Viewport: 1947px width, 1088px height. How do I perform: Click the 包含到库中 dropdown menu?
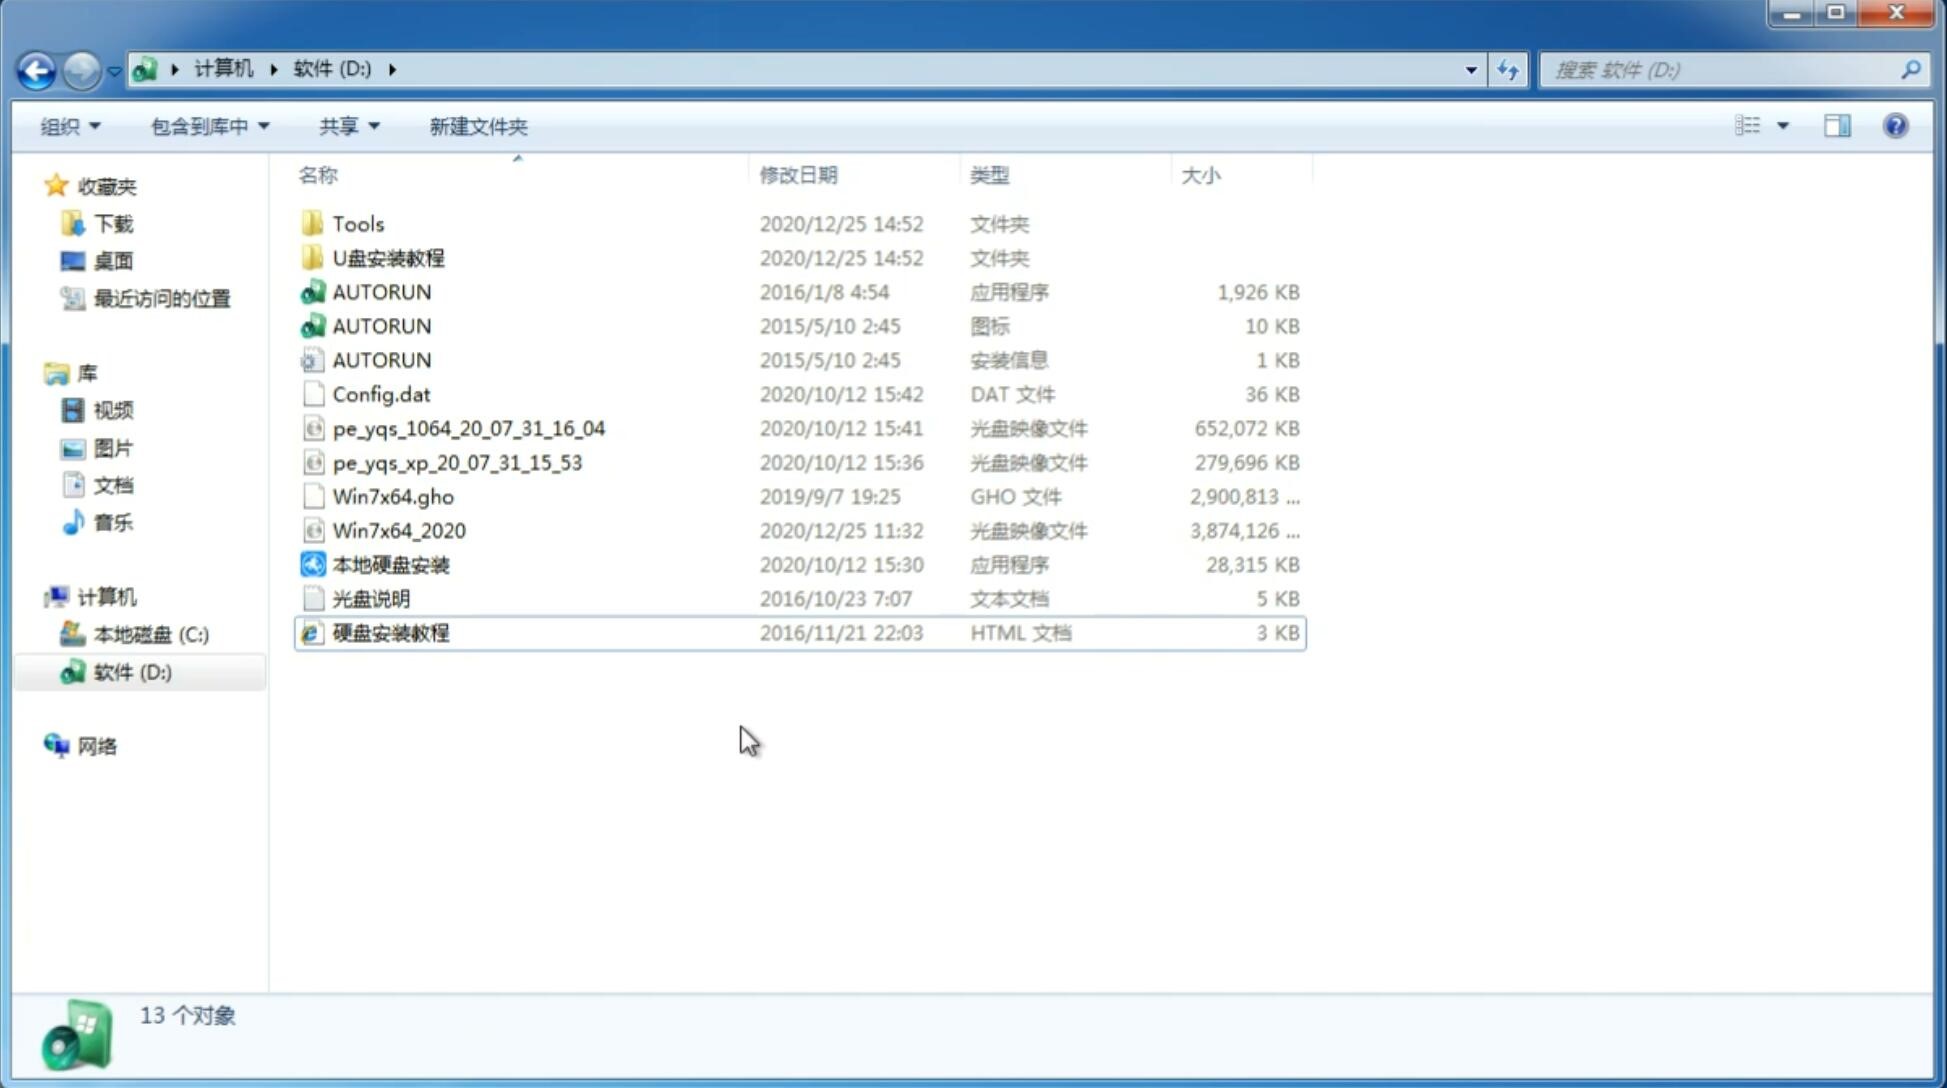(209, 126)
